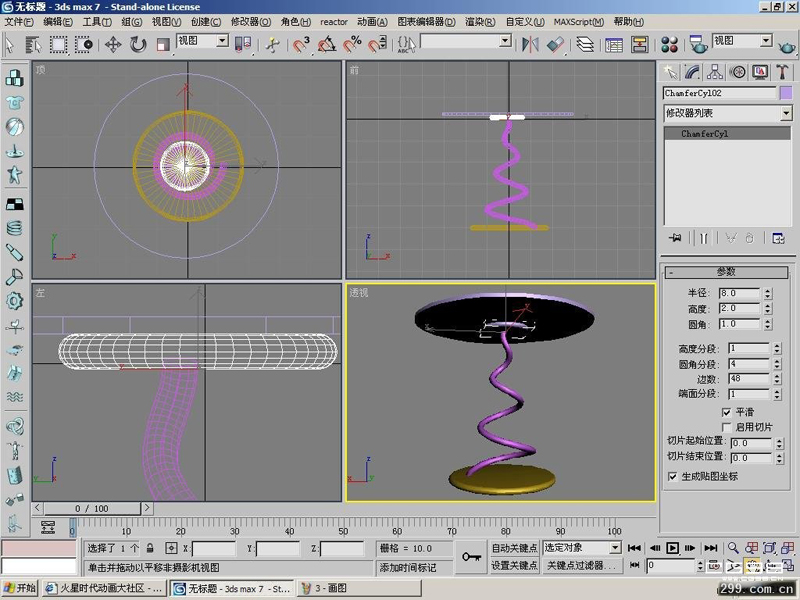
Task: Click the Configure Modifier Sets icon
Action: tap(778, 238)
